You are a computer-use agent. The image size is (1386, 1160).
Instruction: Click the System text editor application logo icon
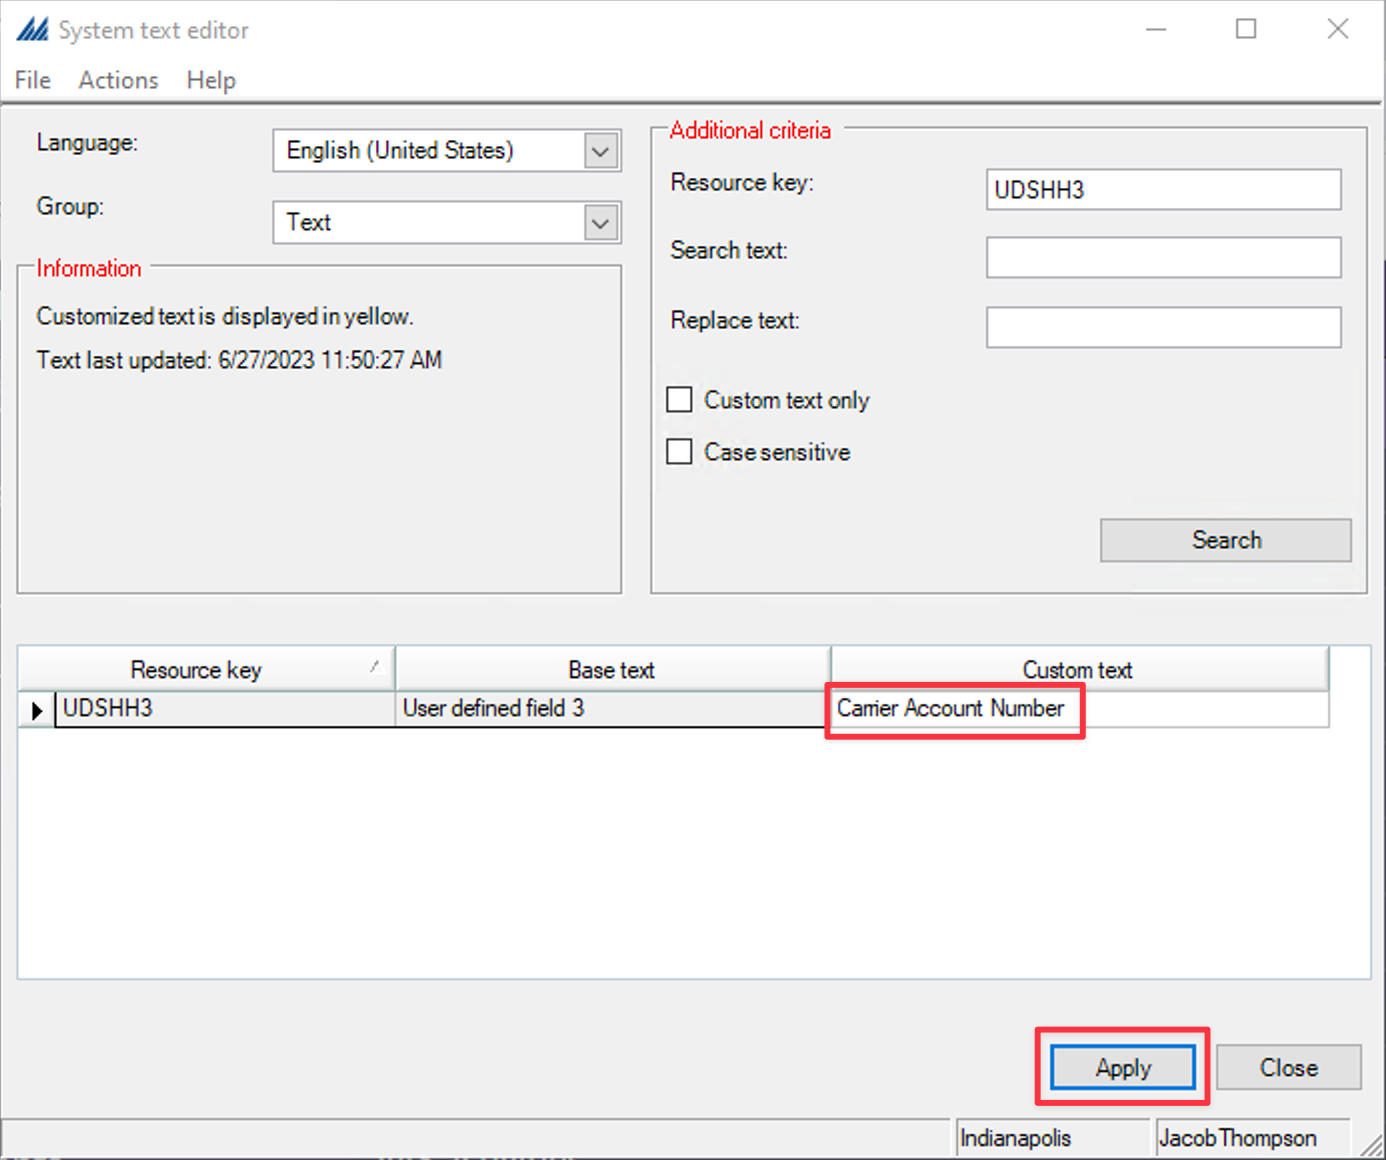(32, 28)
